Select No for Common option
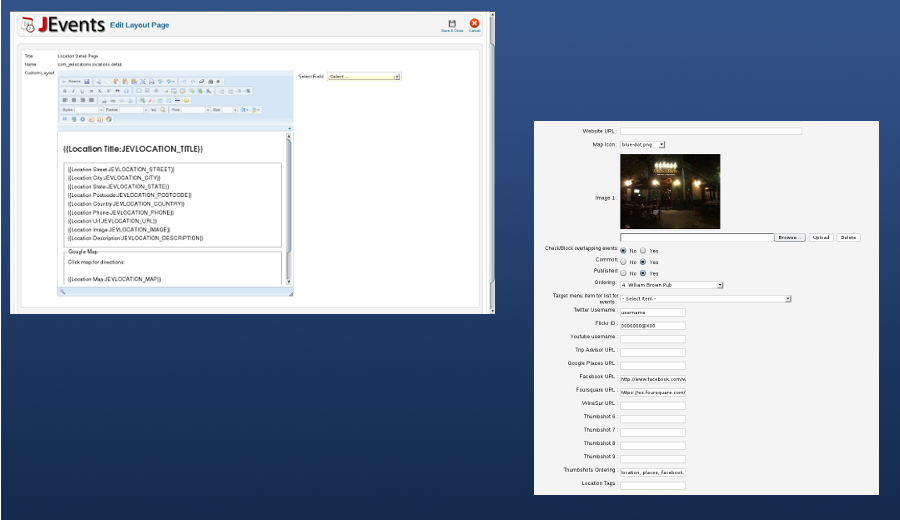 tap(624, 261)
